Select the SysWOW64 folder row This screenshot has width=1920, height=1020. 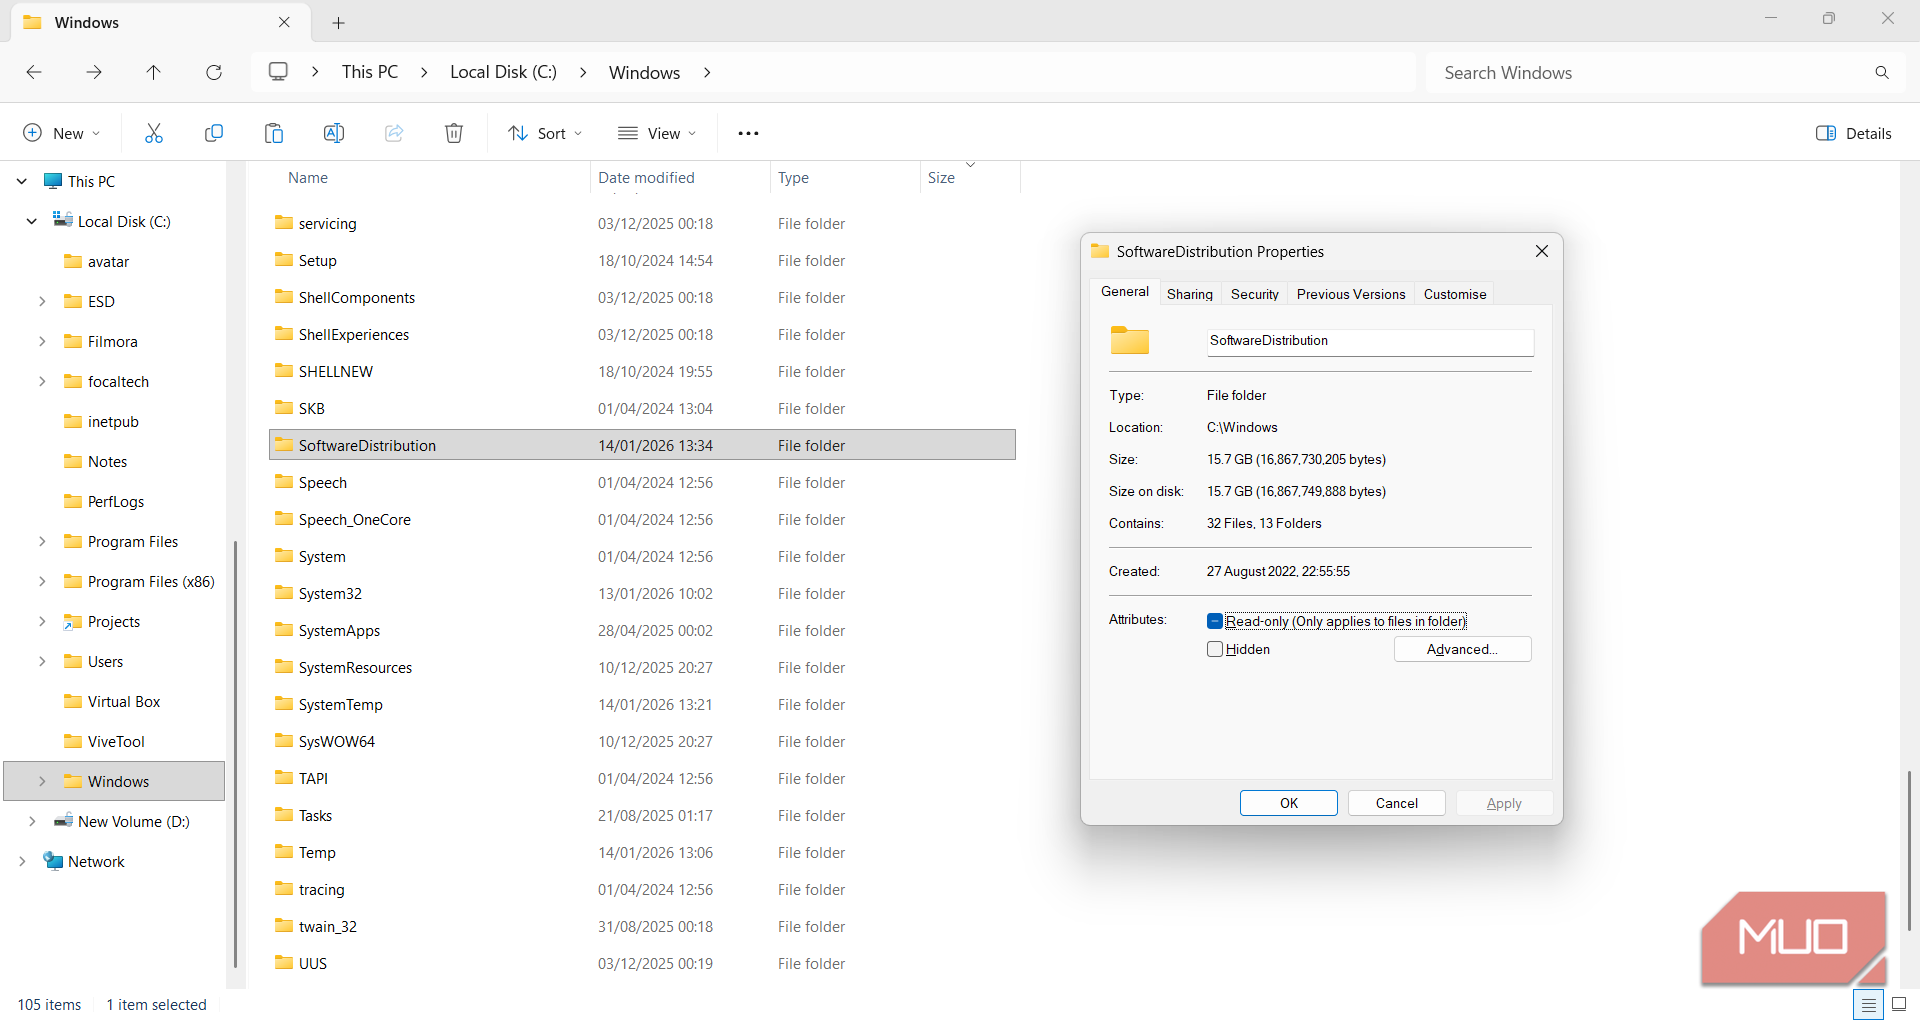[642, 741]
